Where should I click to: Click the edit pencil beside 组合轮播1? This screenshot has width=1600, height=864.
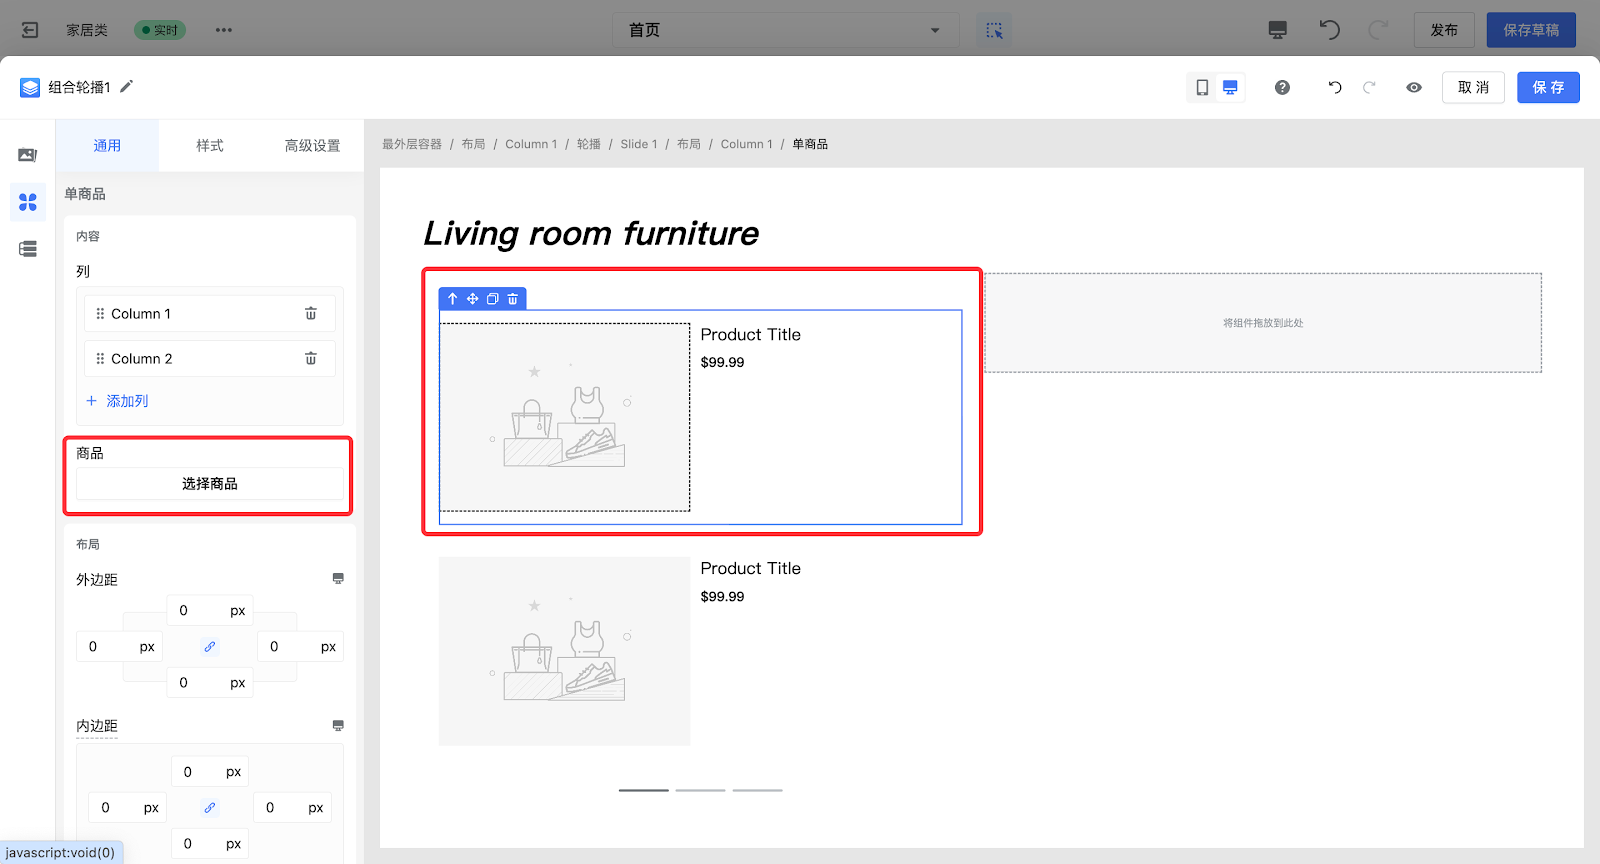tap(127, 87)
